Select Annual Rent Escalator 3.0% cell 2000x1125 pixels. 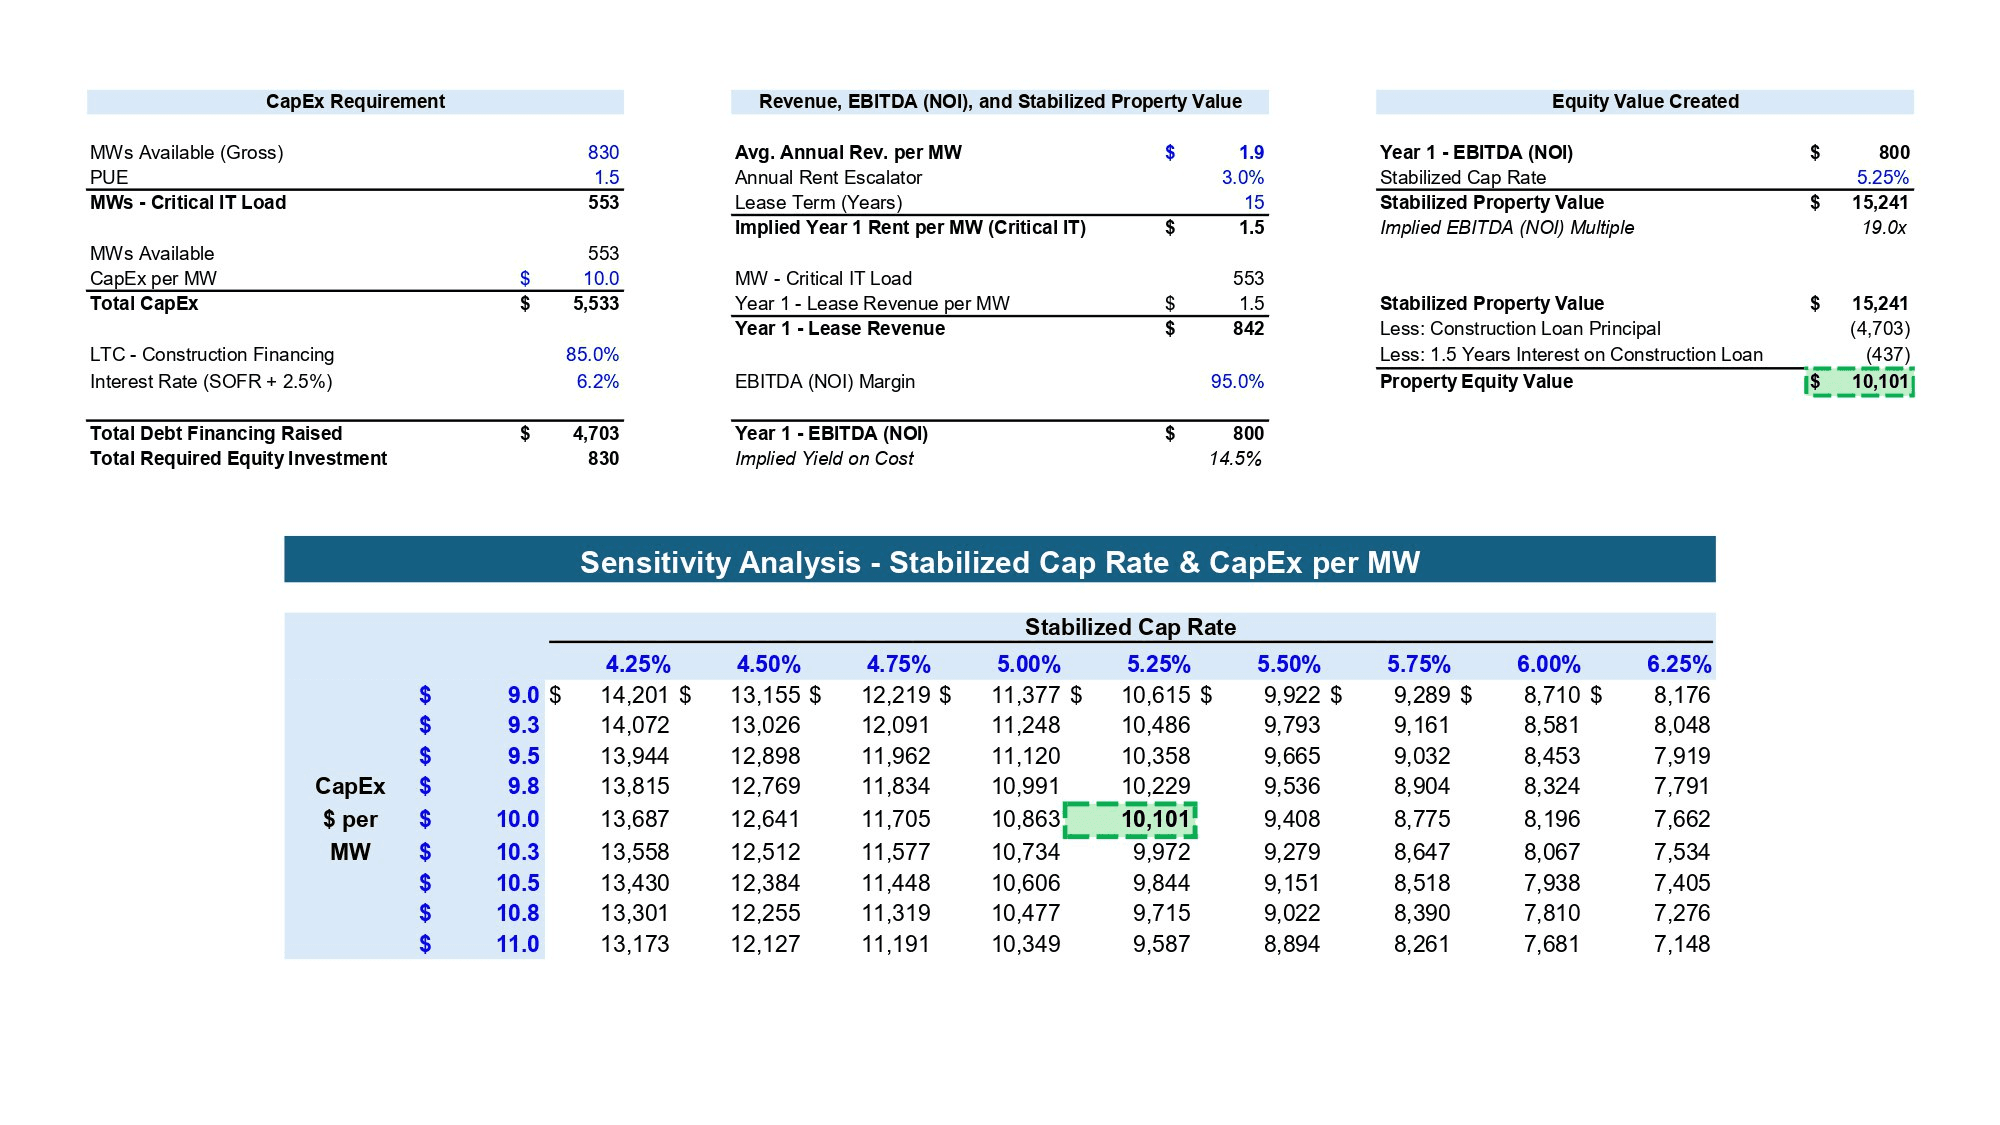pos(1242,177)
